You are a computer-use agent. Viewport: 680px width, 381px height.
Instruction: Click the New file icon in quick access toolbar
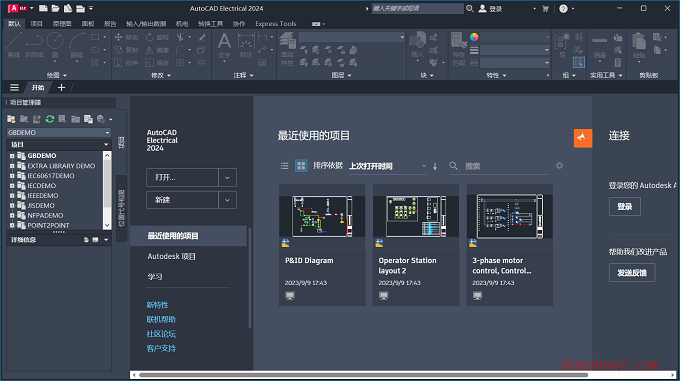(43, 8)
